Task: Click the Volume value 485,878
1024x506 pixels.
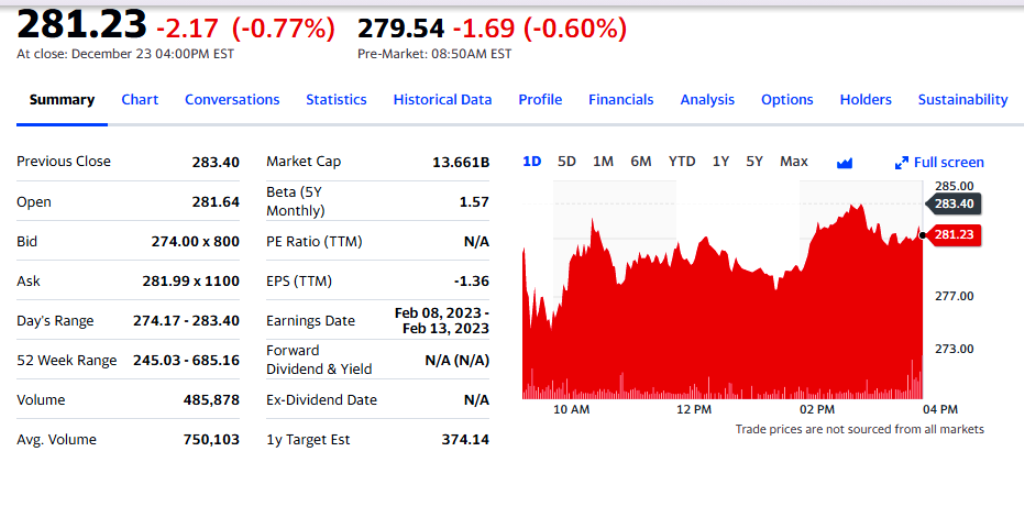Action: click(x=212, y=400)
